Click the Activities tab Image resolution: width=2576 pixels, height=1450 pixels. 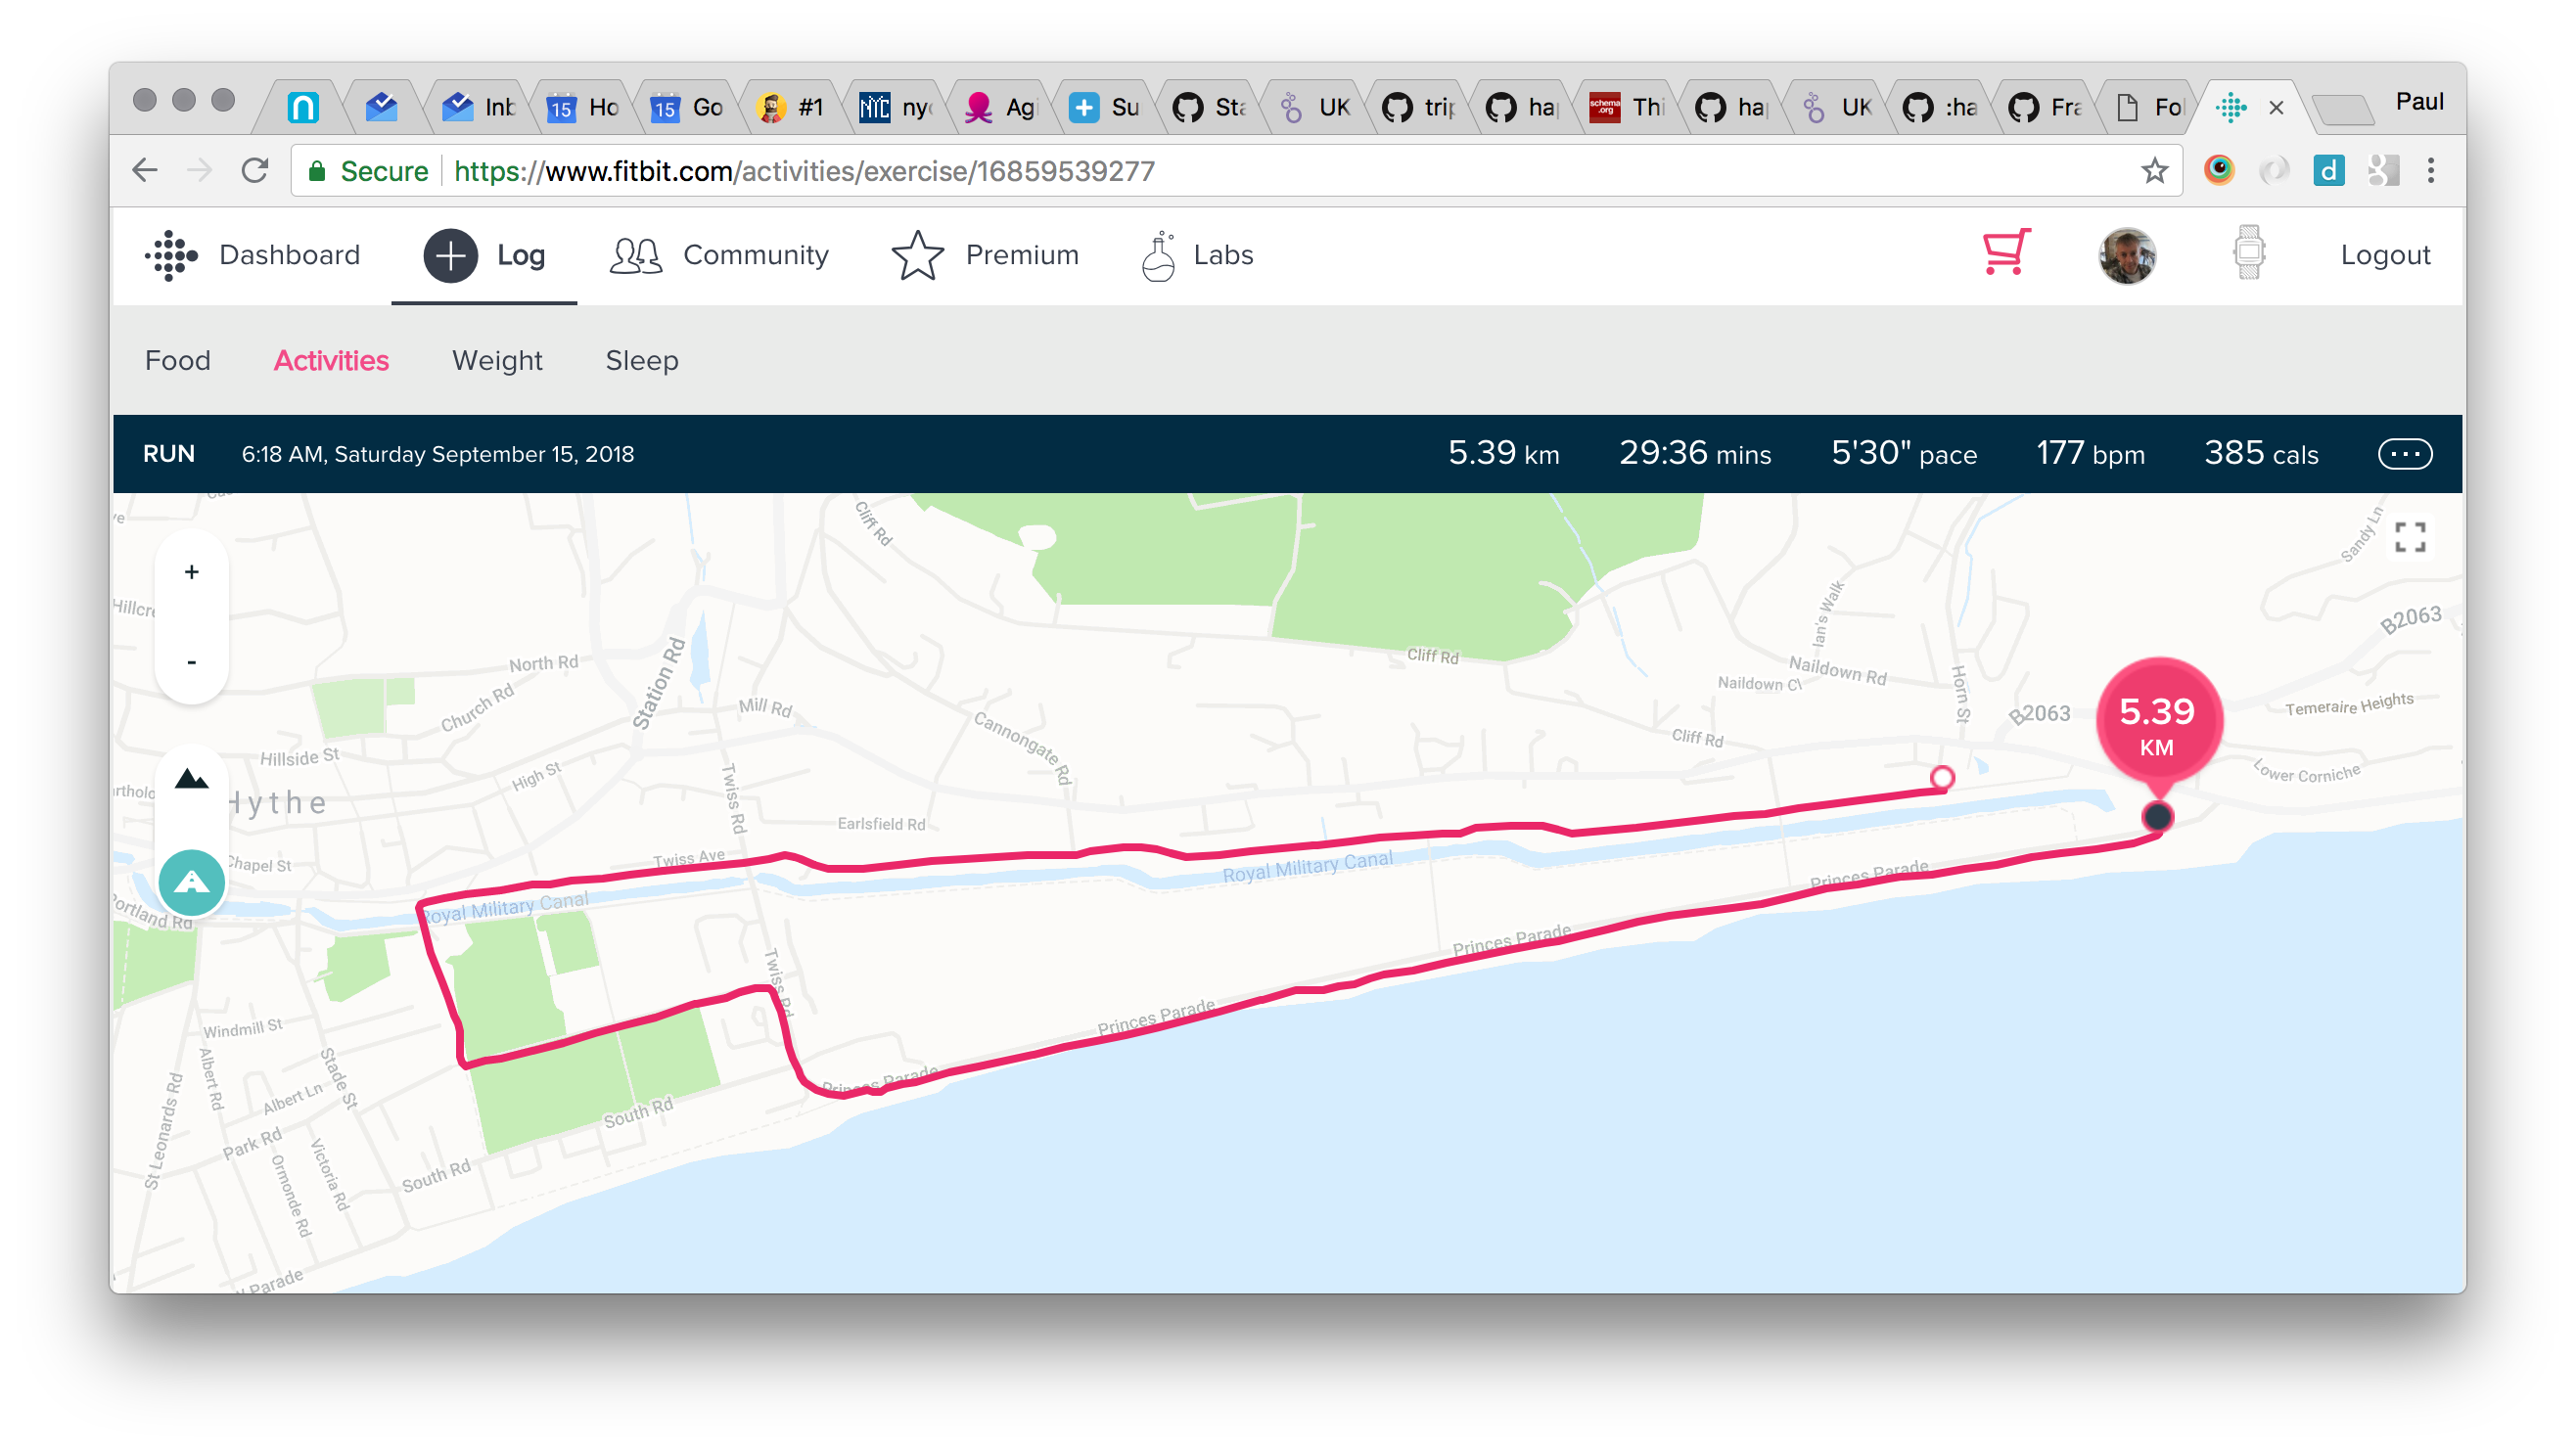tap(331, 359)
